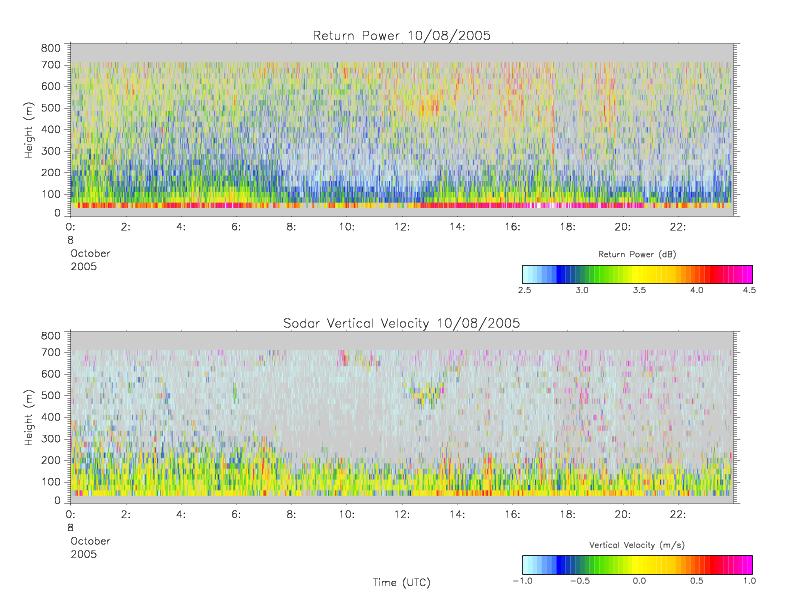Click the '100' height tick on the Return Power plot
Viewport: 791px width, 611px height.
[50, 194]
